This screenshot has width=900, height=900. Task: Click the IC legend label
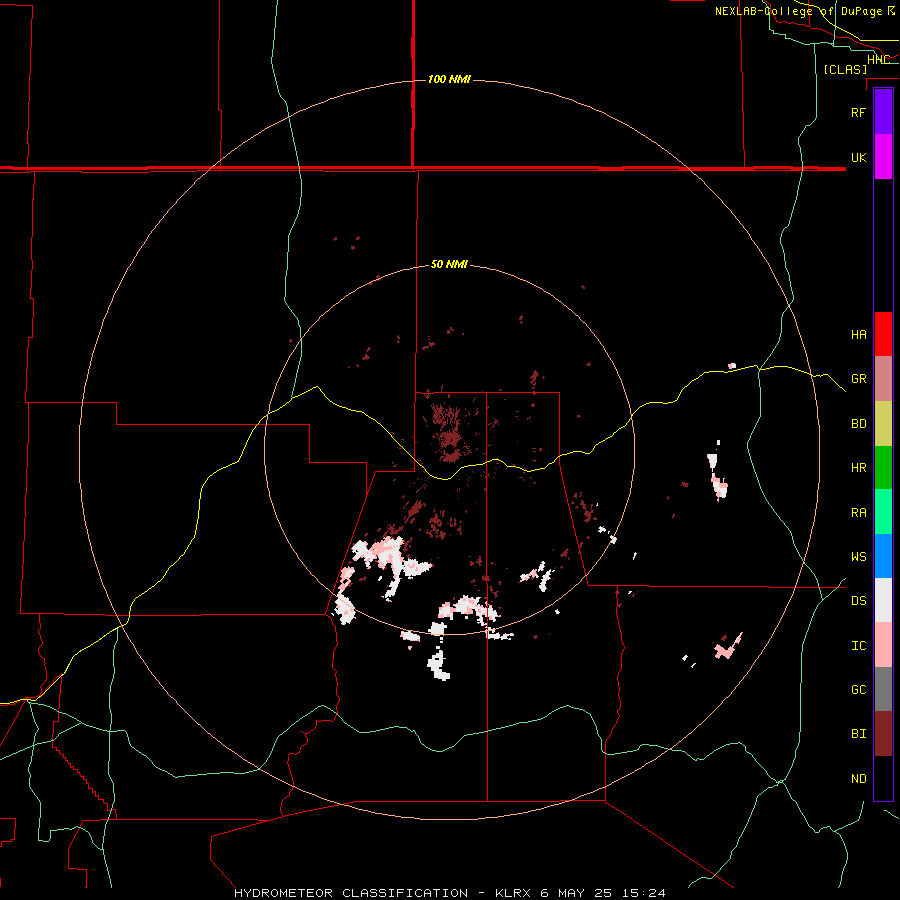coord(858,646)
